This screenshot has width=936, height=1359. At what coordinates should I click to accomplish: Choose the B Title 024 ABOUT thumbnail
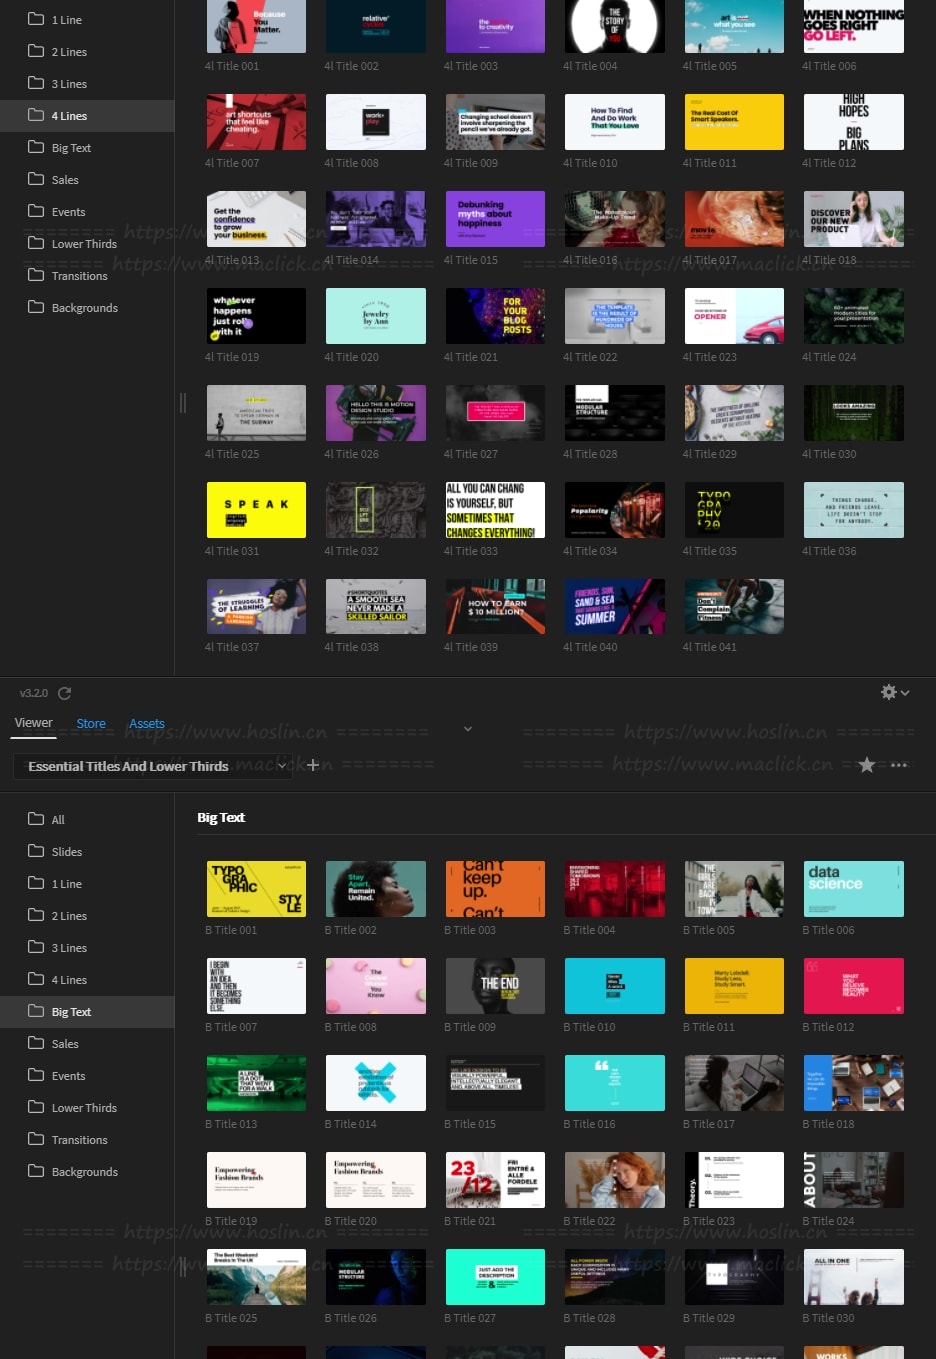coord(854,1180)
